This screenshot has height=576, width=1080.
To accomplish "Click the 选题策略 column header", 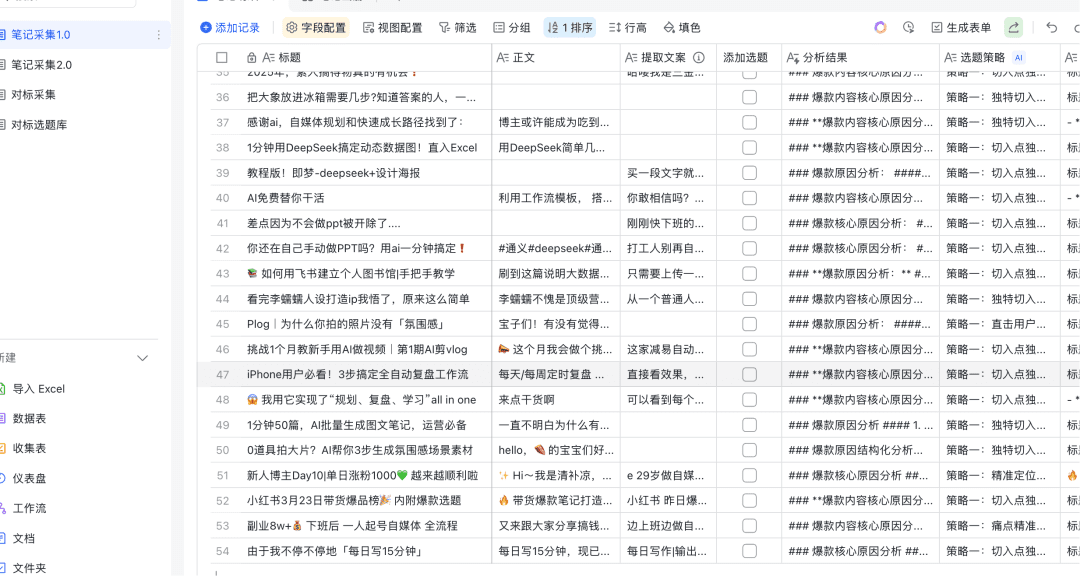I will click(999, 58).
